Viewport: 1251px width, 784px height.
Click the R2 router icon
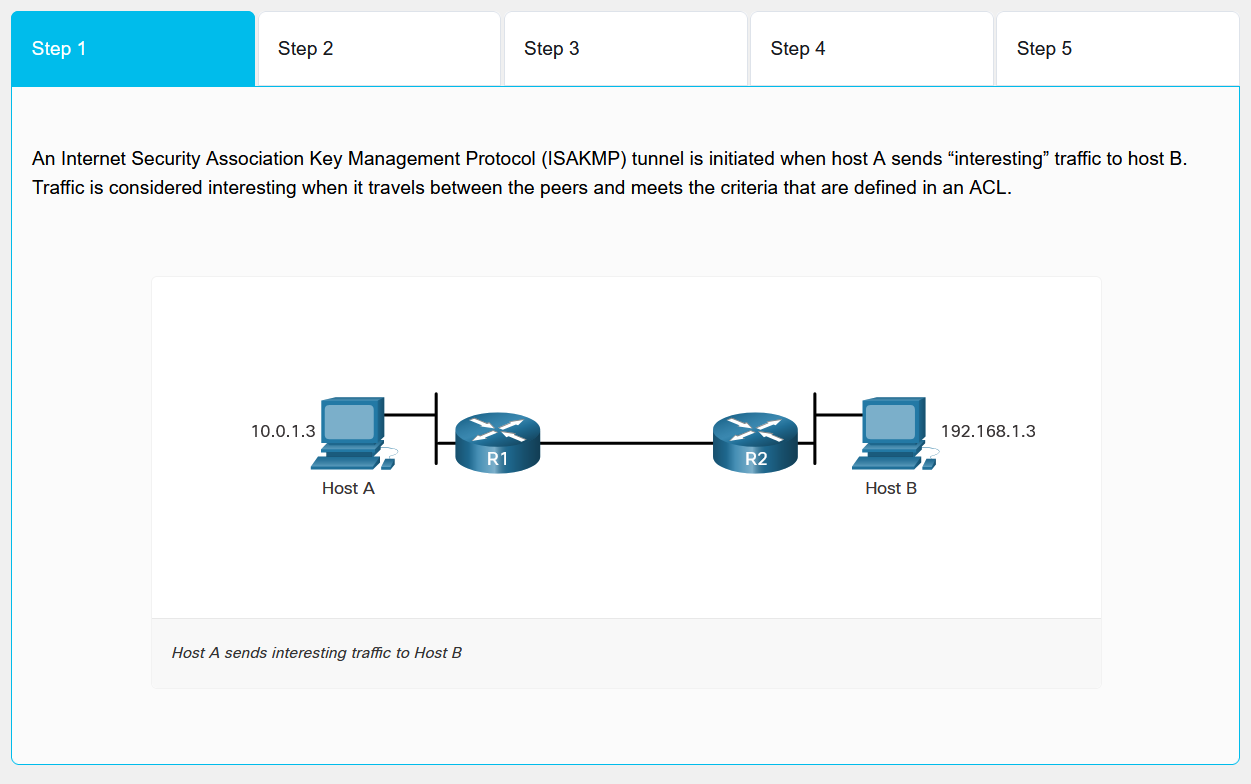tap(756, 441)
